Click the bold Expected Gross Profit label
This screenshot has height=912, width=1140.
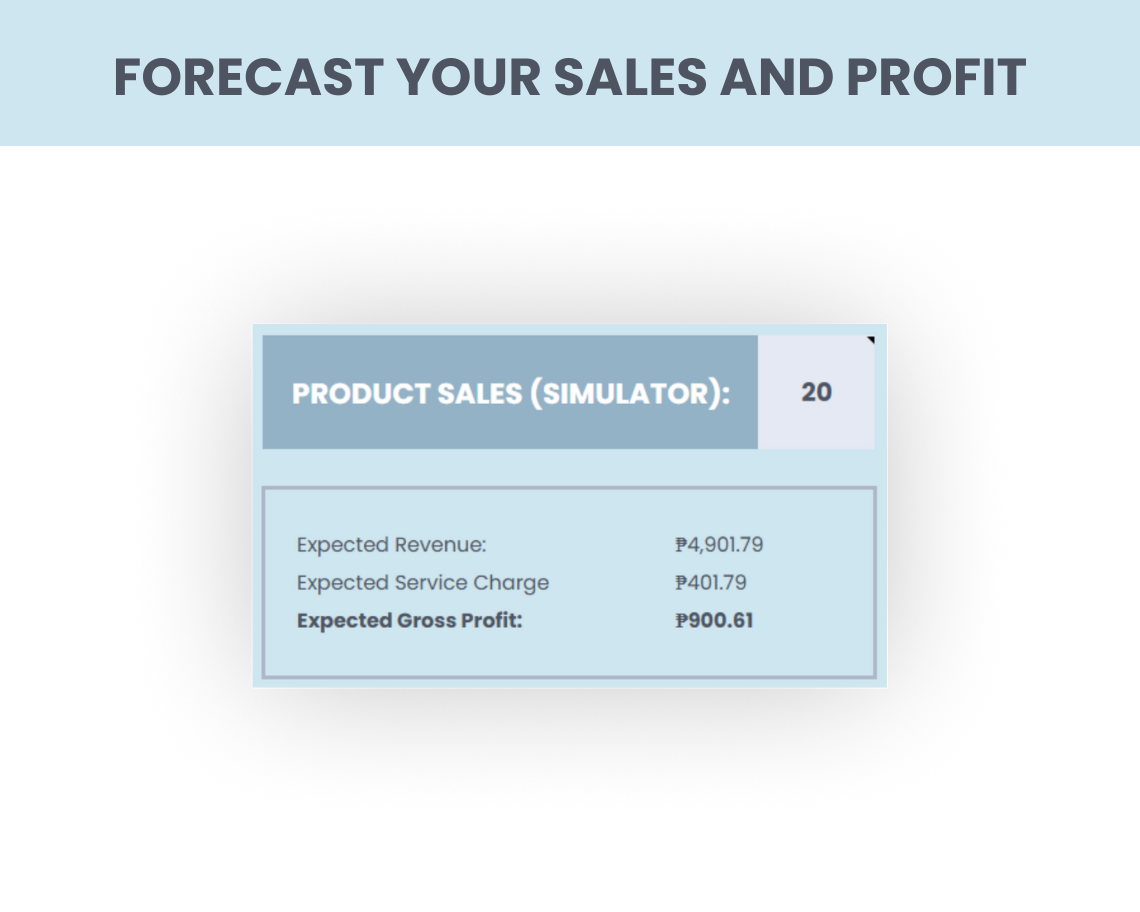coord(410,621)
